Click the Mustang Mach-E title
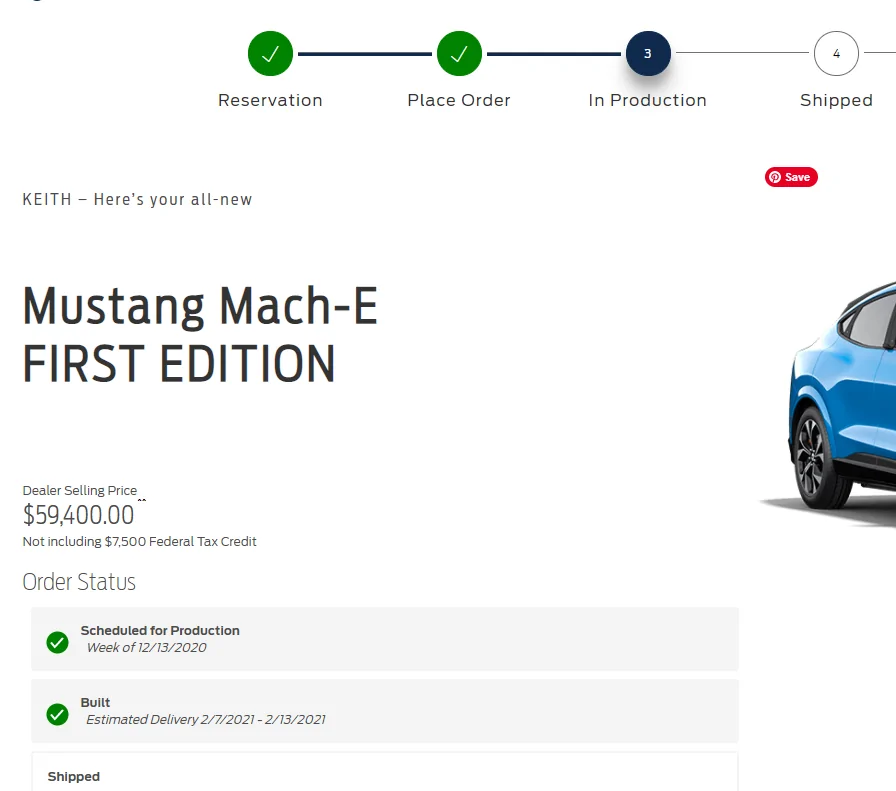The image size is (896, 791). pyautogui.click(x=200, y=307)
